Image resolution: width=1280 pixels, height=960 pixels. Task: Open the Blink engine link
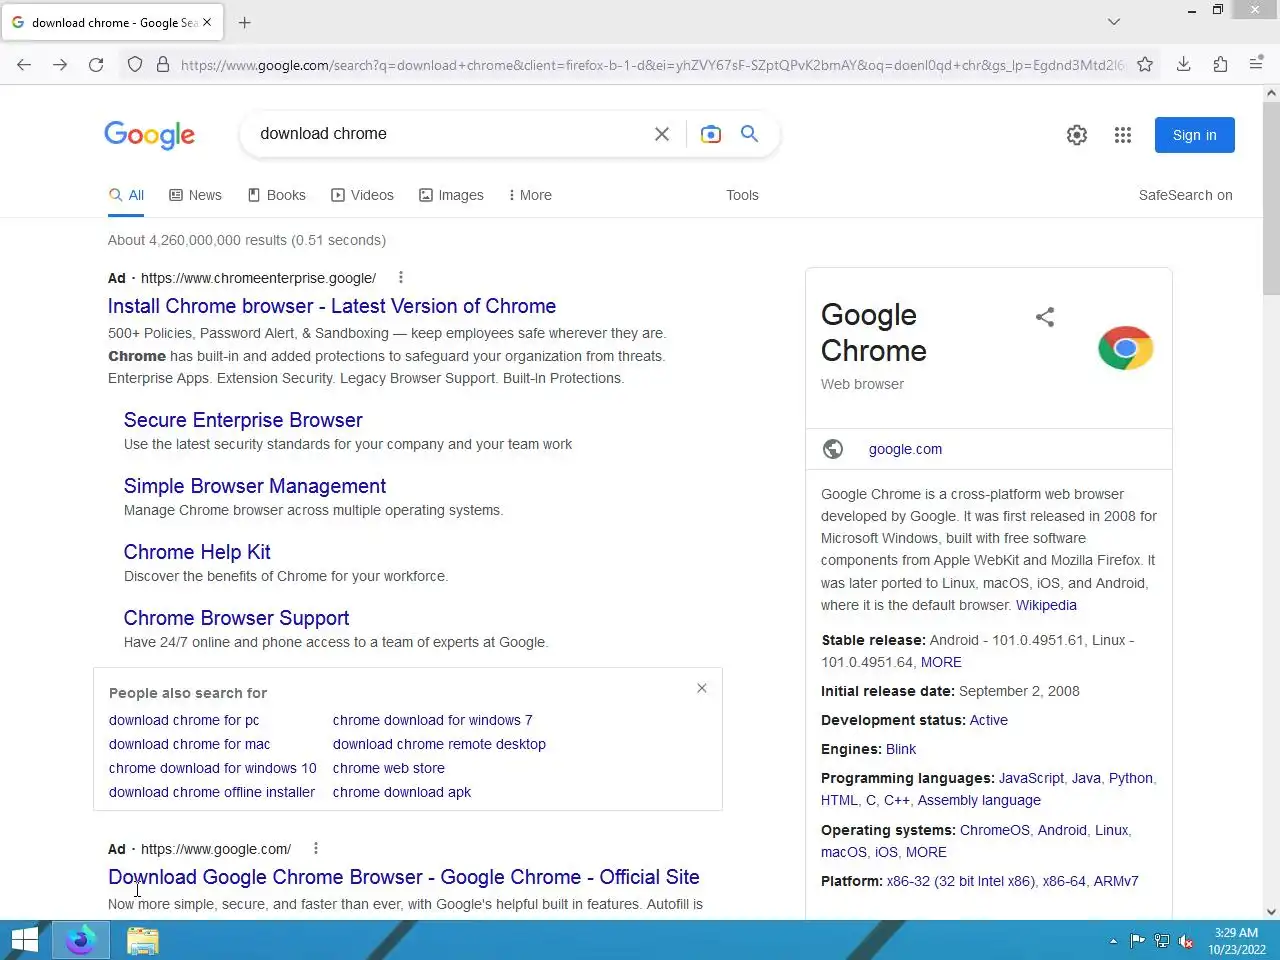[x=901, y=749]
